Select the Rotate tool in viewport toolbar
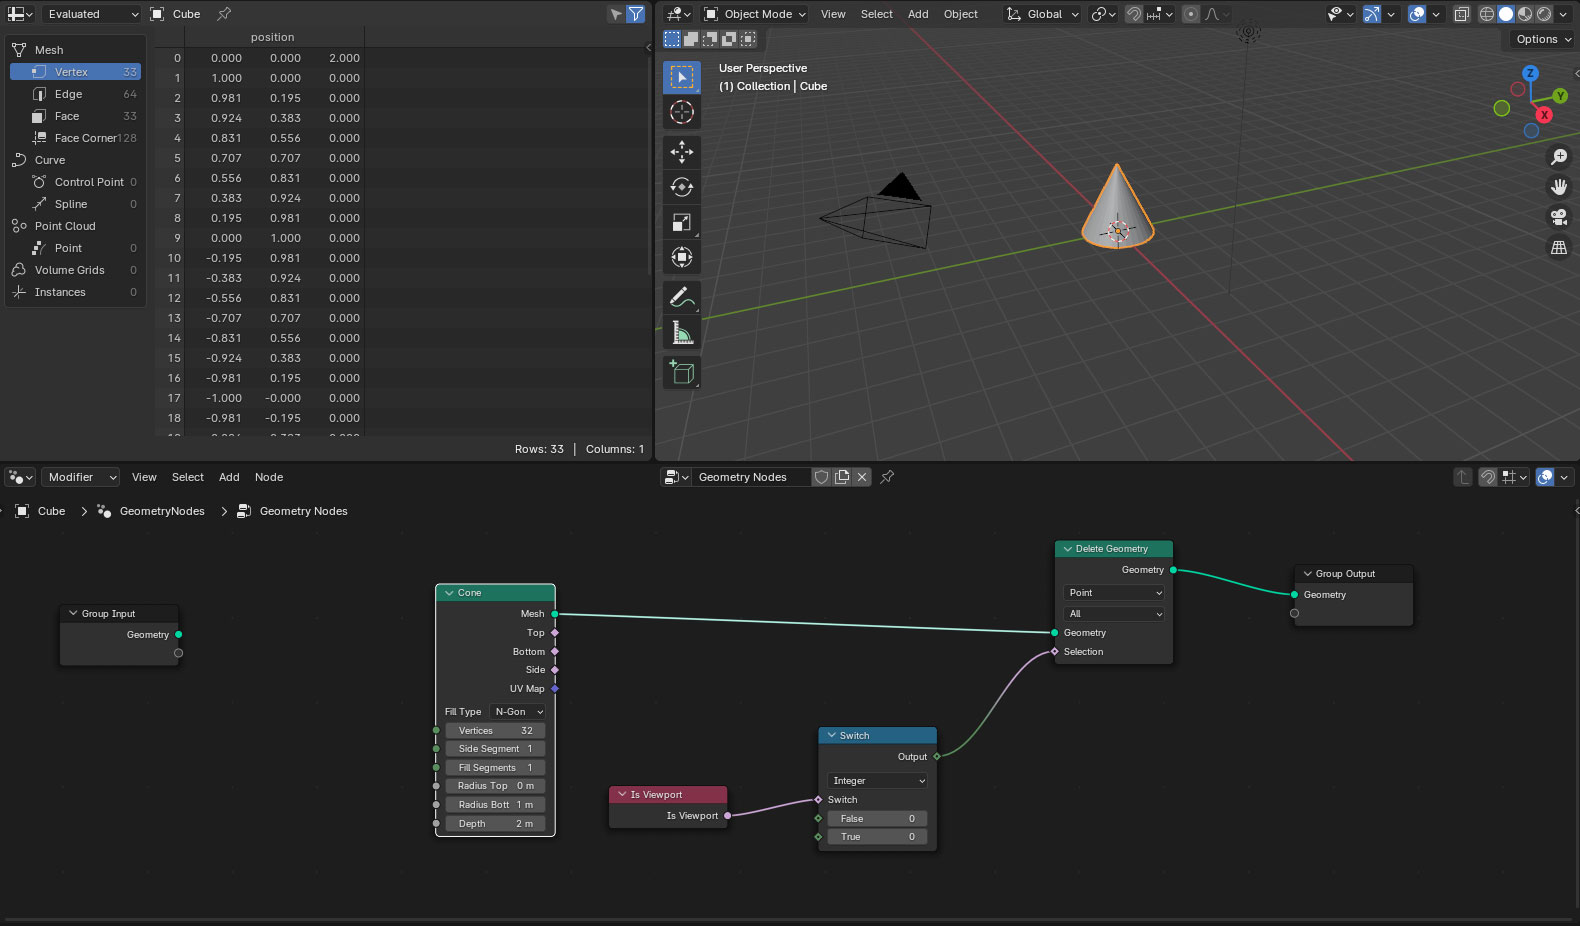The height and width of the screenshot is (926, 1580). [x=682, y=187]
